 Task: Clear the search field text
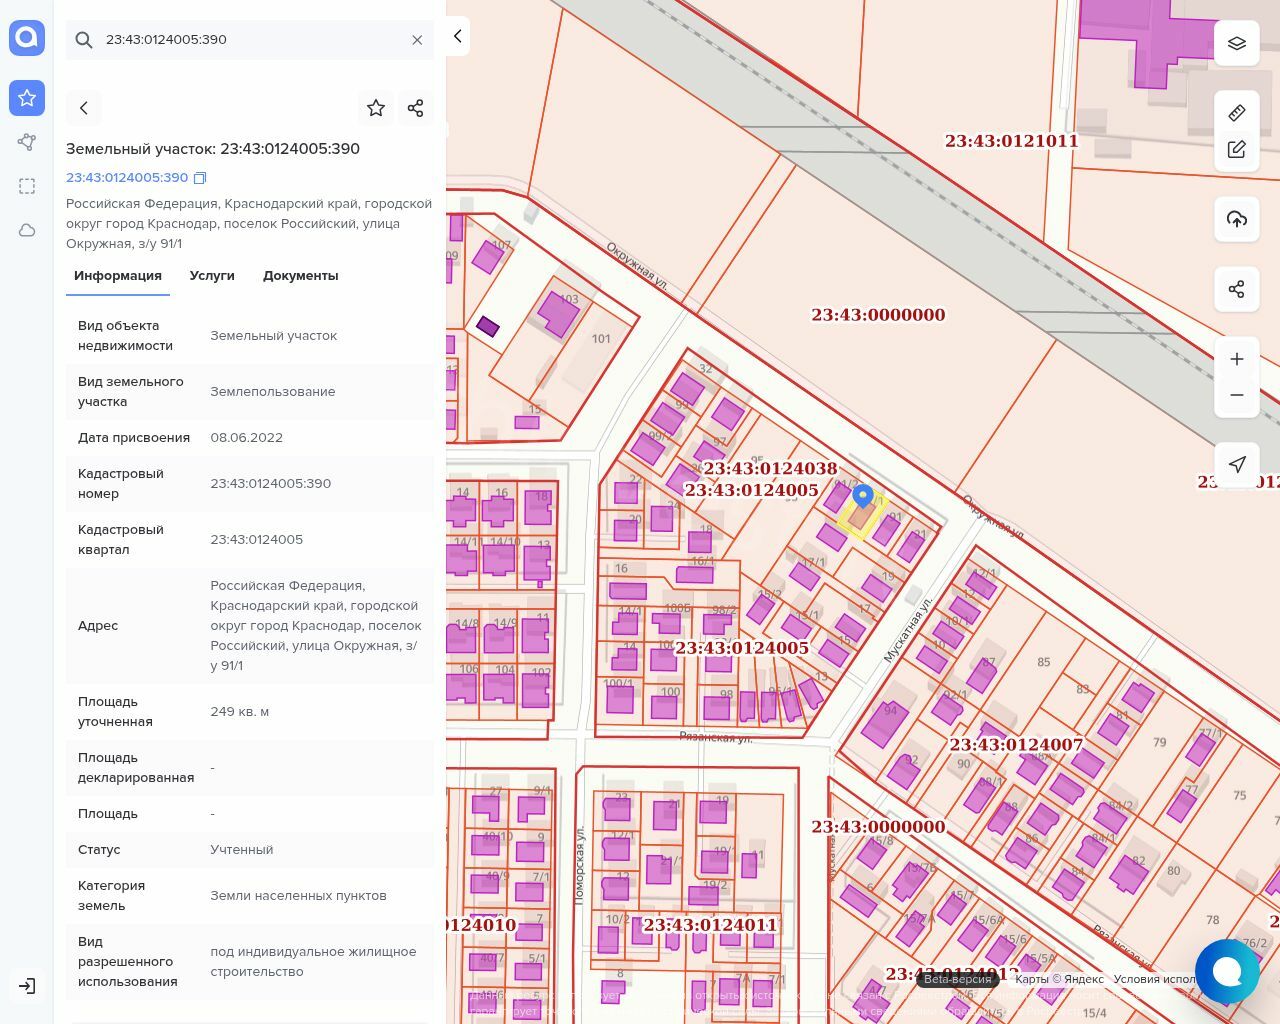(x=417, y=40)
